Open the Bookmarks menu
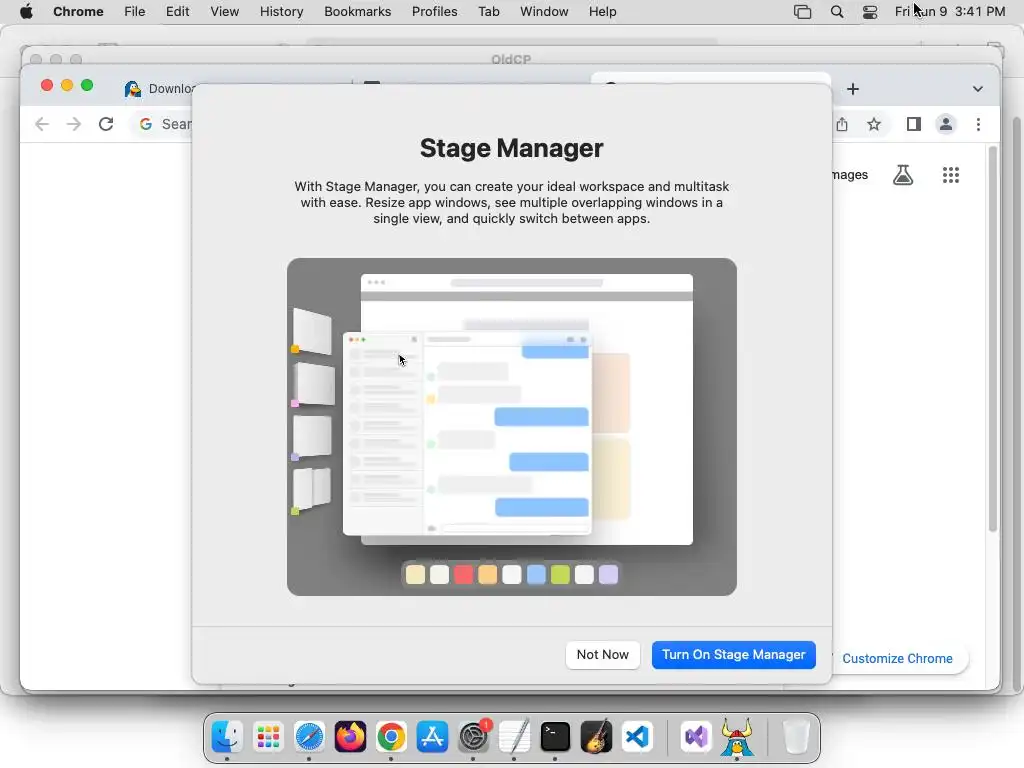The height and width of the screenshot is (768, 1024). 357,12
